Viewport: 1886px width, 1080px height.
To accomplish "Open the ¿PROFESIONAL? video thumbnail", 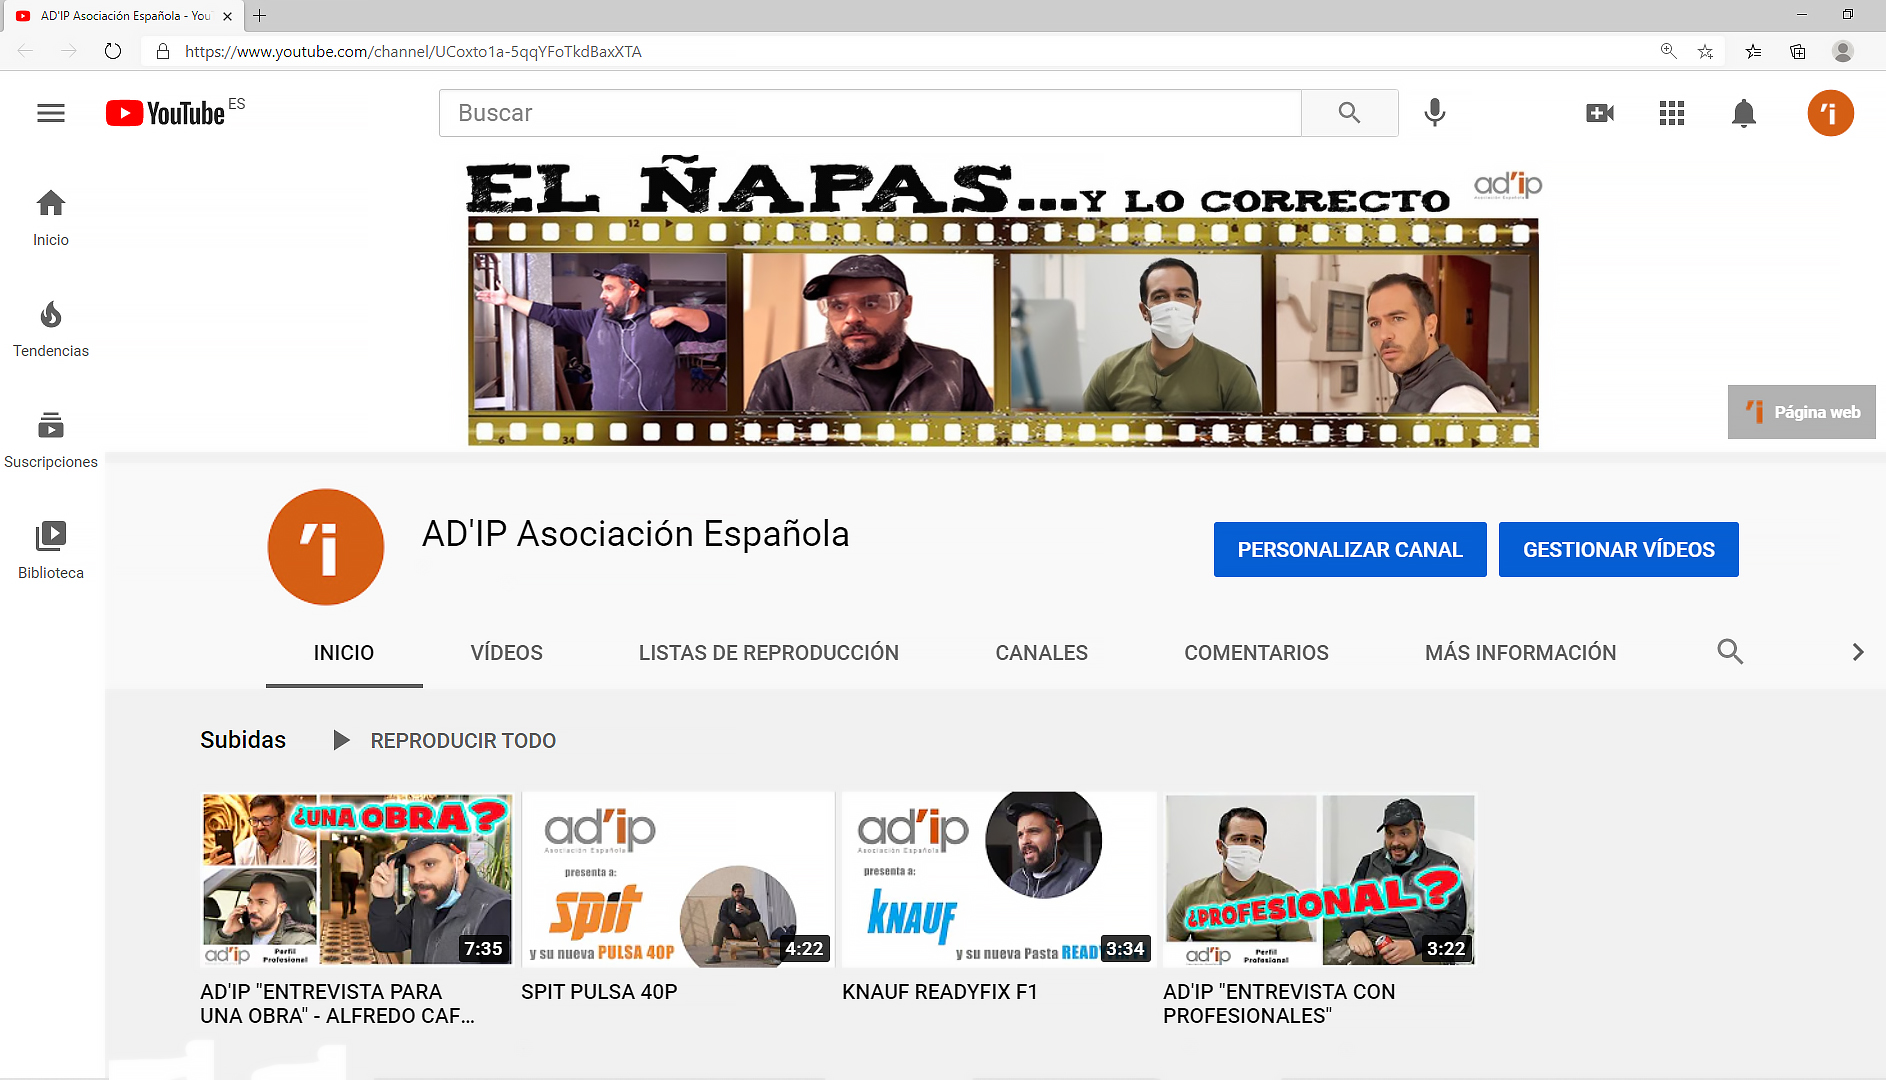I will coord(1320,879).
